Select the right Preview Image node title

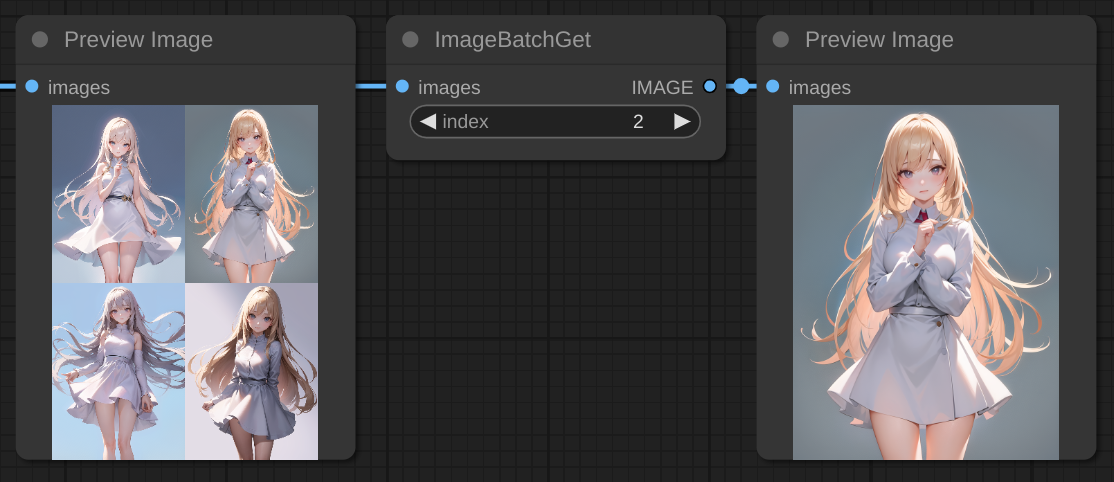[x=879, y=40]
